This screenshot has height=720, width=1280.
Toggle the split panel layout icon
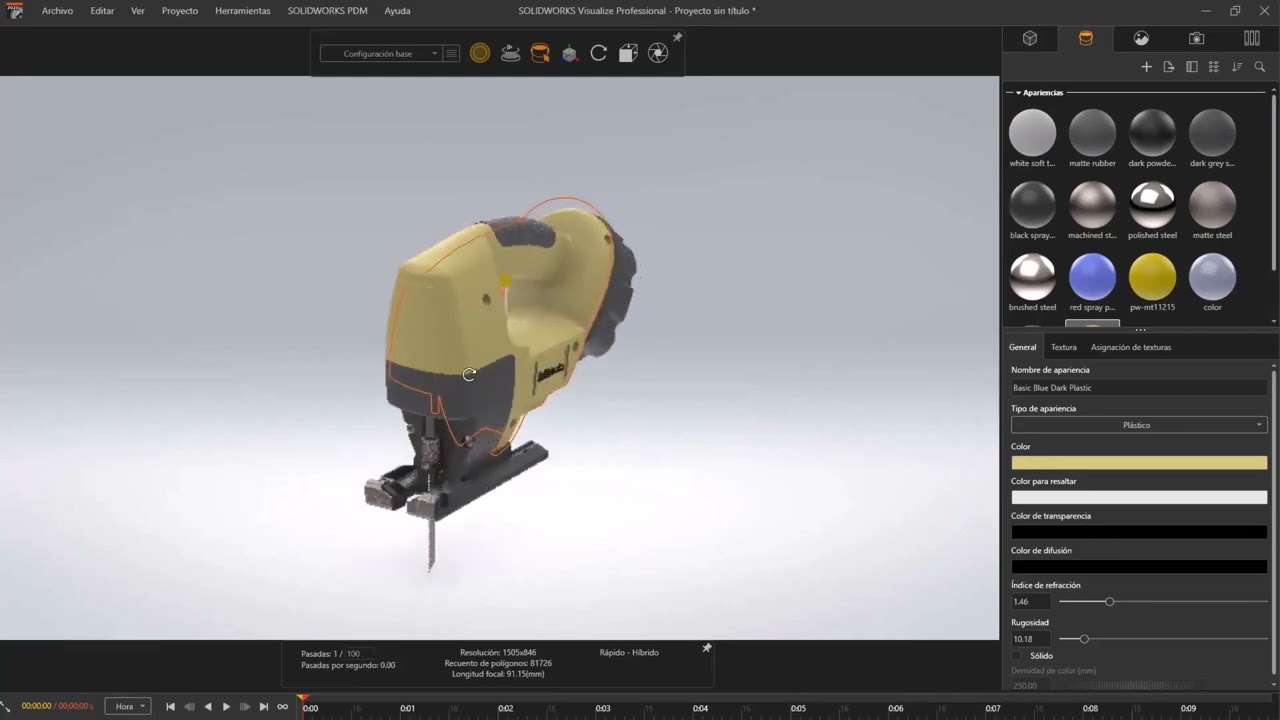coord(1192,67)
